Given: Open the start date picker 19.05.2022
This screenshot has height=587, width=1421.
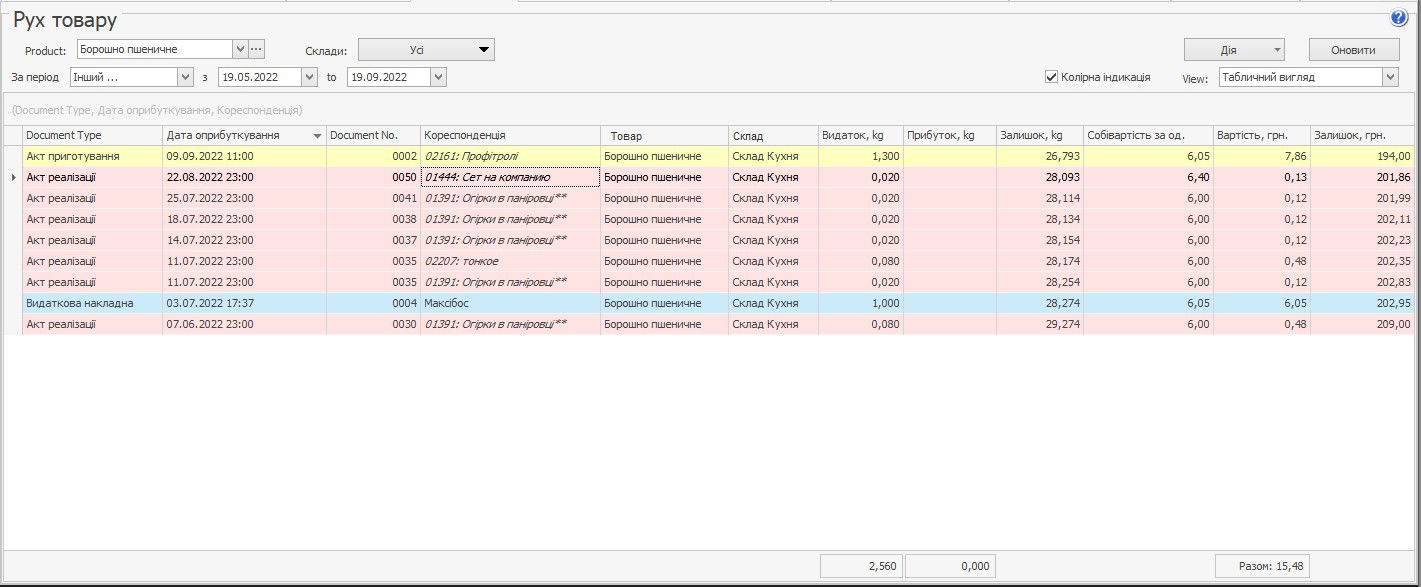Looking at the screenshot, I should 309,77.
